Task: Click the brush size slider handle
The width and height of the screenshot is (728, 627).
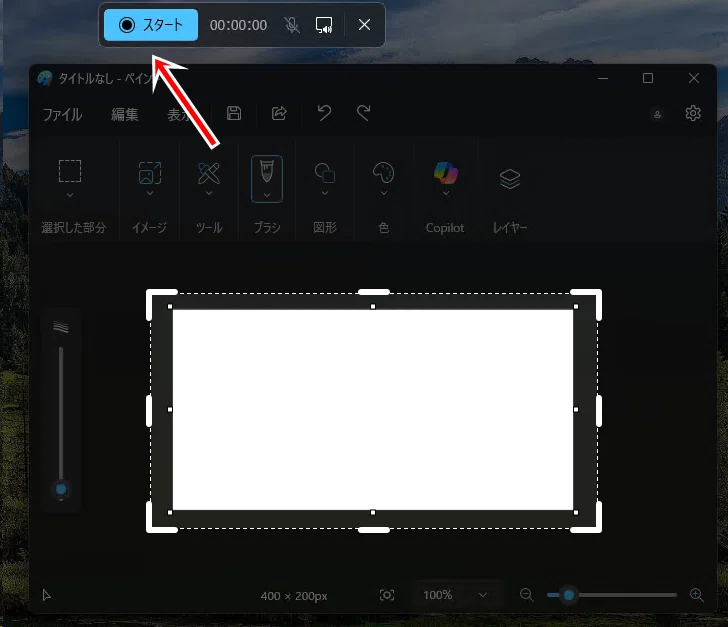Action: click(61, 489)
